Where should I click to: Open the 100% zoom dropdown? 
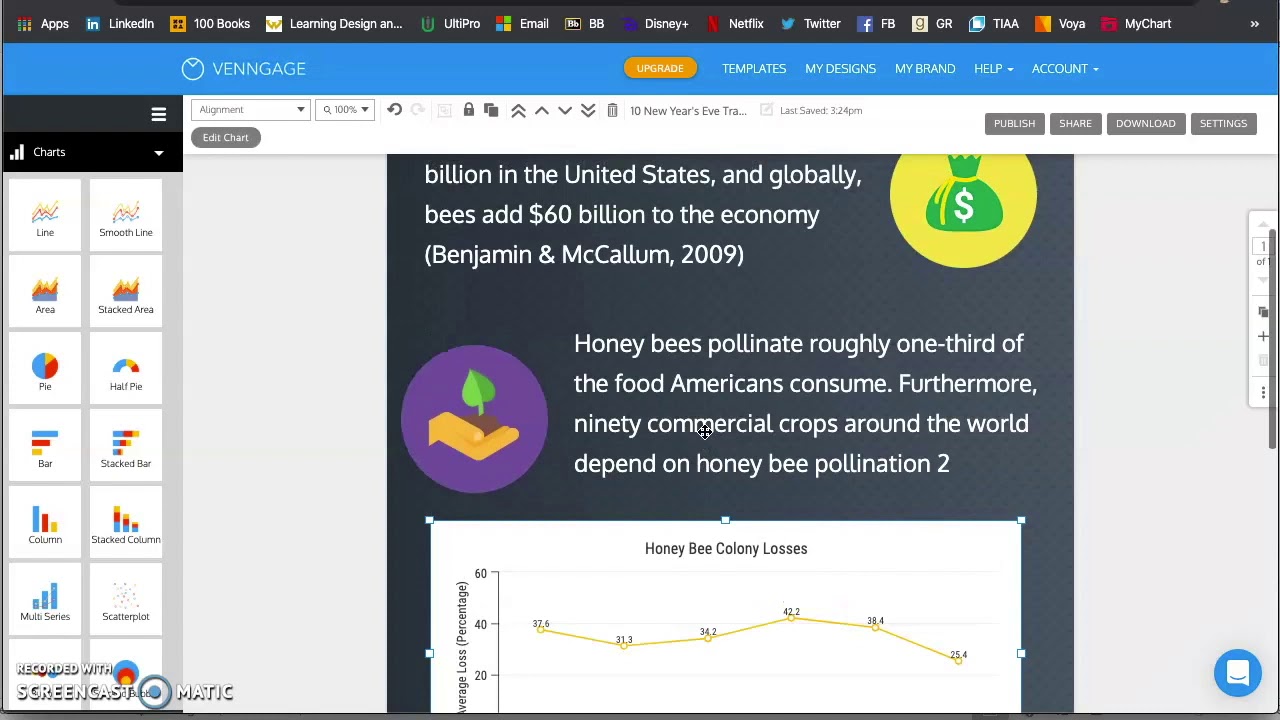(345, 110)
